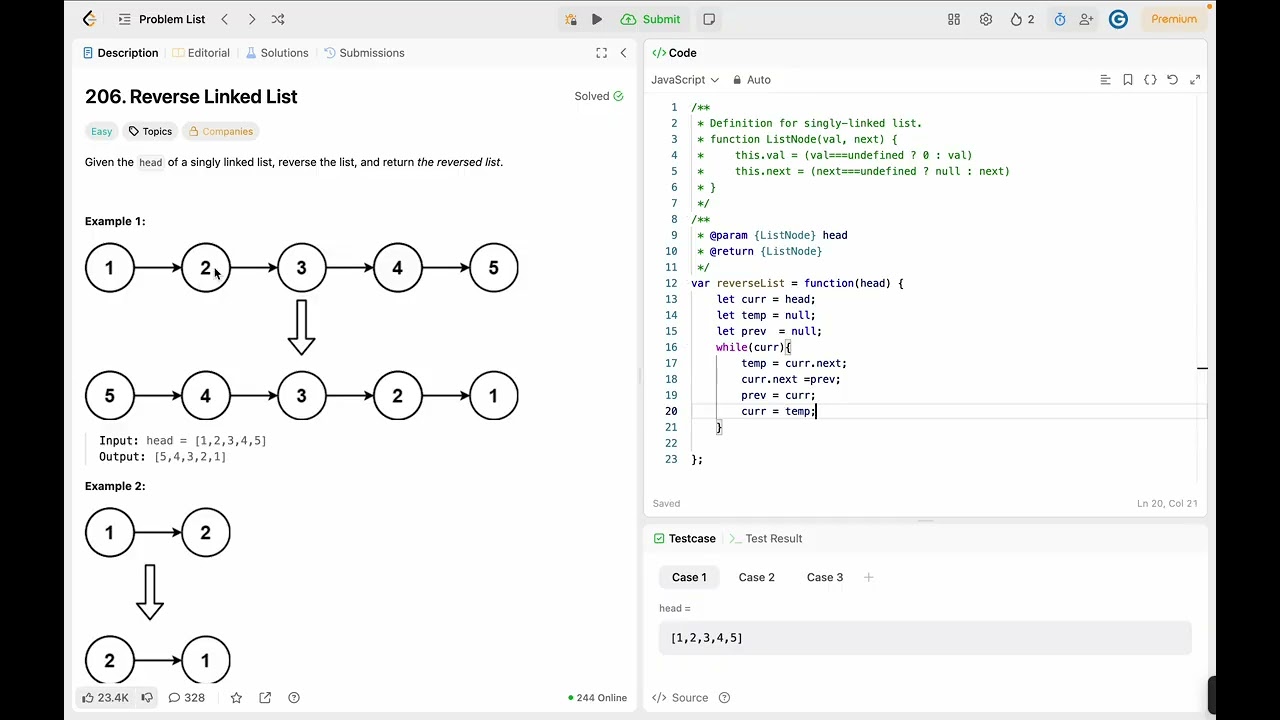1280x720 pixels.
Task: Open the settings gear icon
Action: [986, 19]
